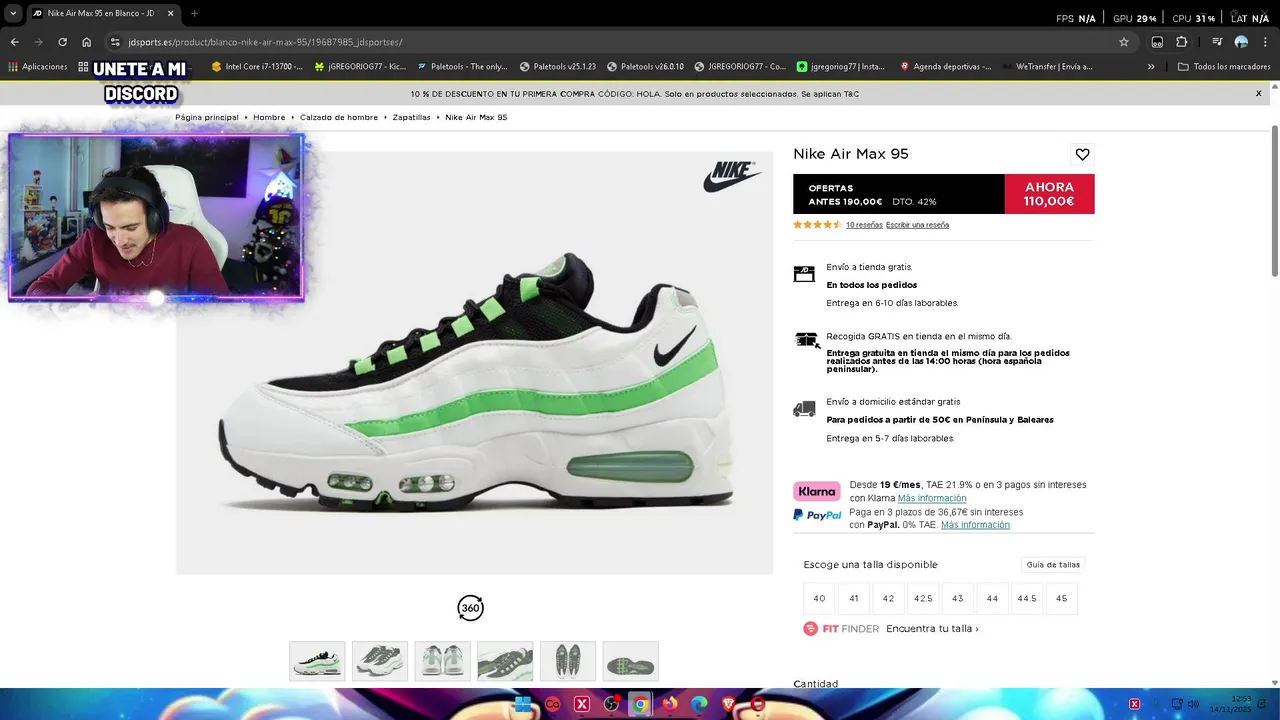Image resolution: width=1280 pixels, height=720 pixels.
Task: Select size 41
Action: [854, 598]
